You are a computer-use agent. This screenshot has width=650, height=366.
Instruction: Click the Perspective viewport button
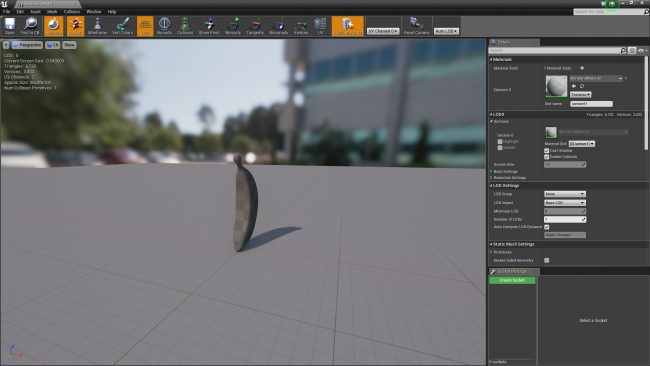pos(27,45)
